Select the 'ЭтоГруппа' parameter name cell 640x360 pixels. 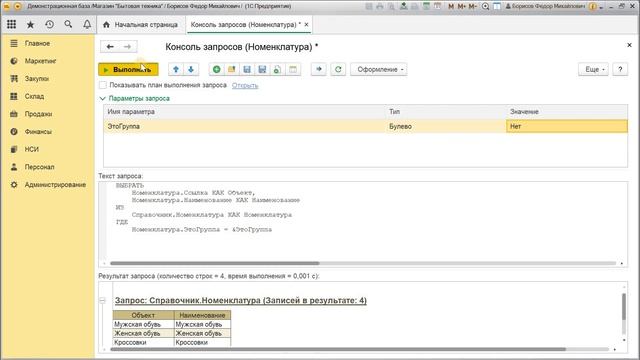pyautogui.click(x=245, y=126)
